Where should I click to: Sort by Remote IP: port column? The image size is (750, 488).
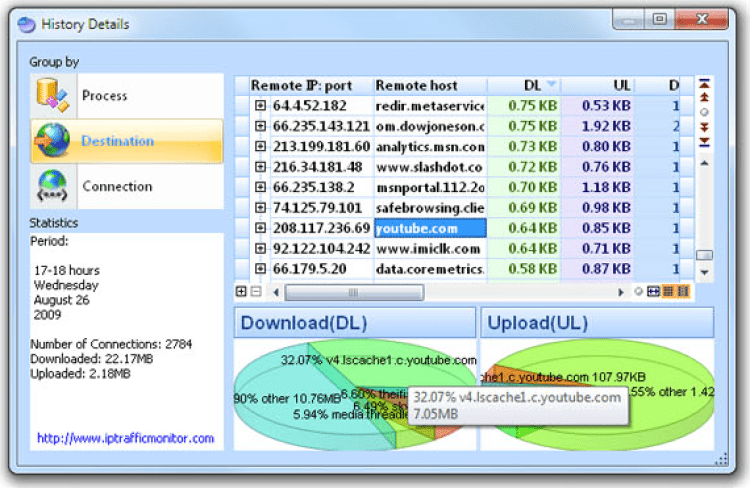click(x=310, y=86)
